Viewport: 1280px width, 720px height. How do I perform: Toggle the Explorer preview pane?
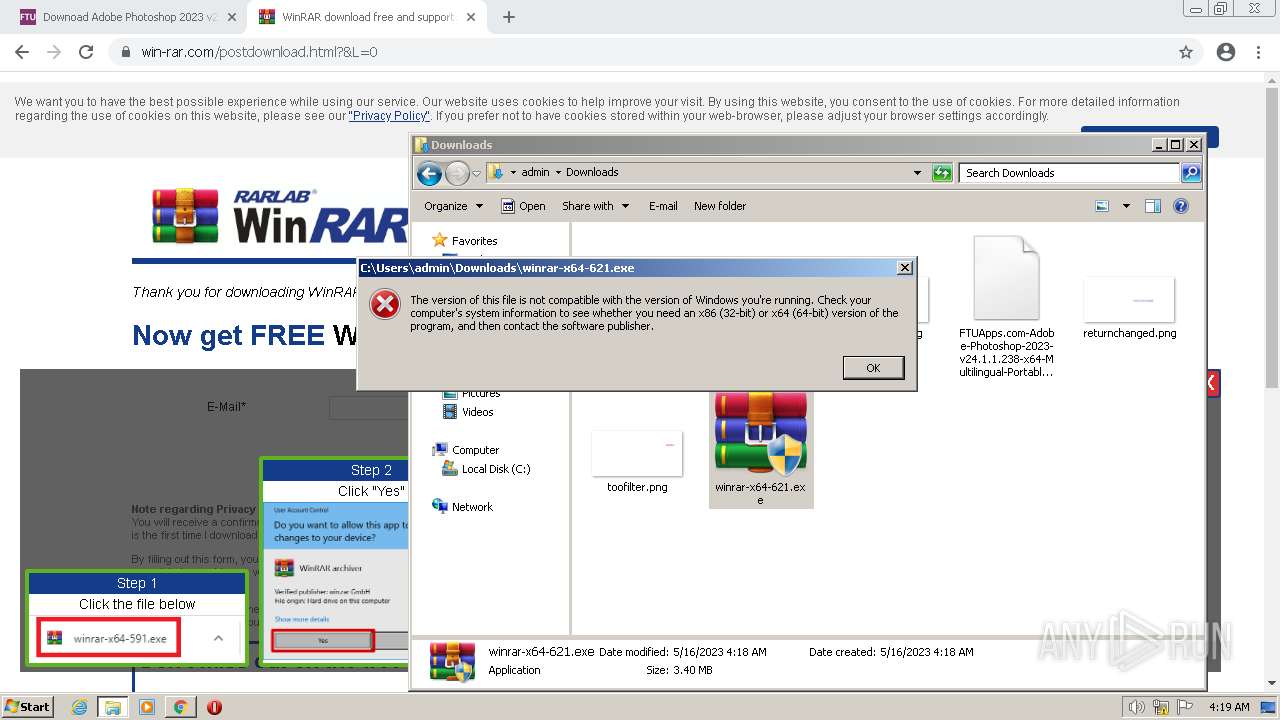[x=1152, y=206]
